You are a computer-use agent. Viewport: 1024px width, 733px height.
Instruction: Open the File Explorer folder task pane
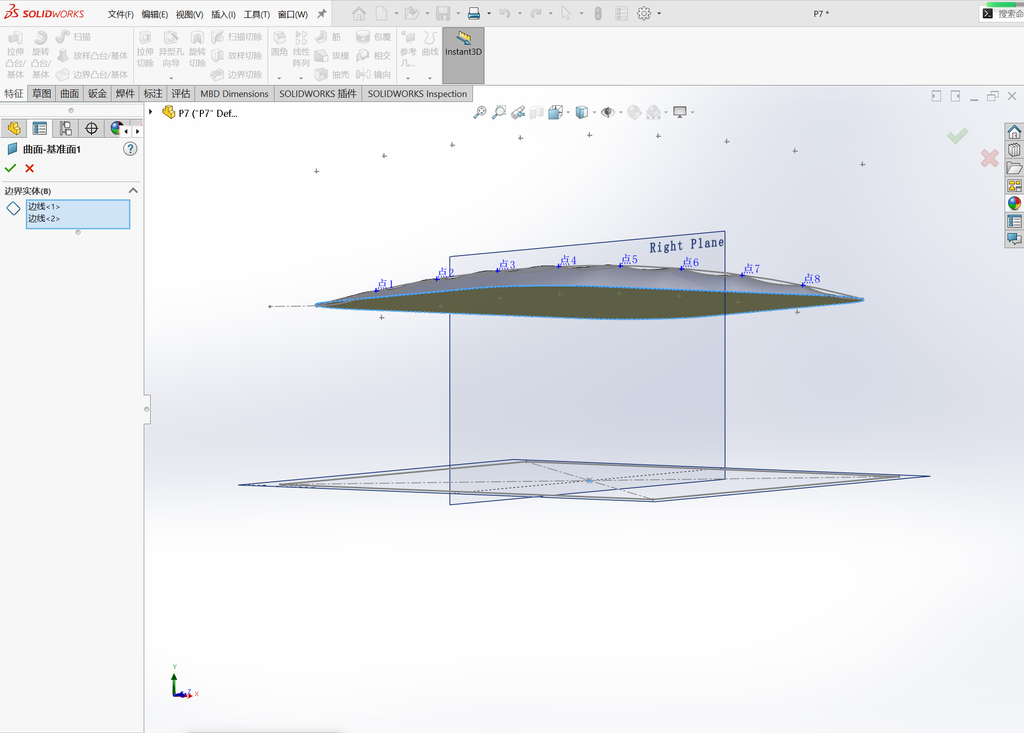click(1014, 168)
